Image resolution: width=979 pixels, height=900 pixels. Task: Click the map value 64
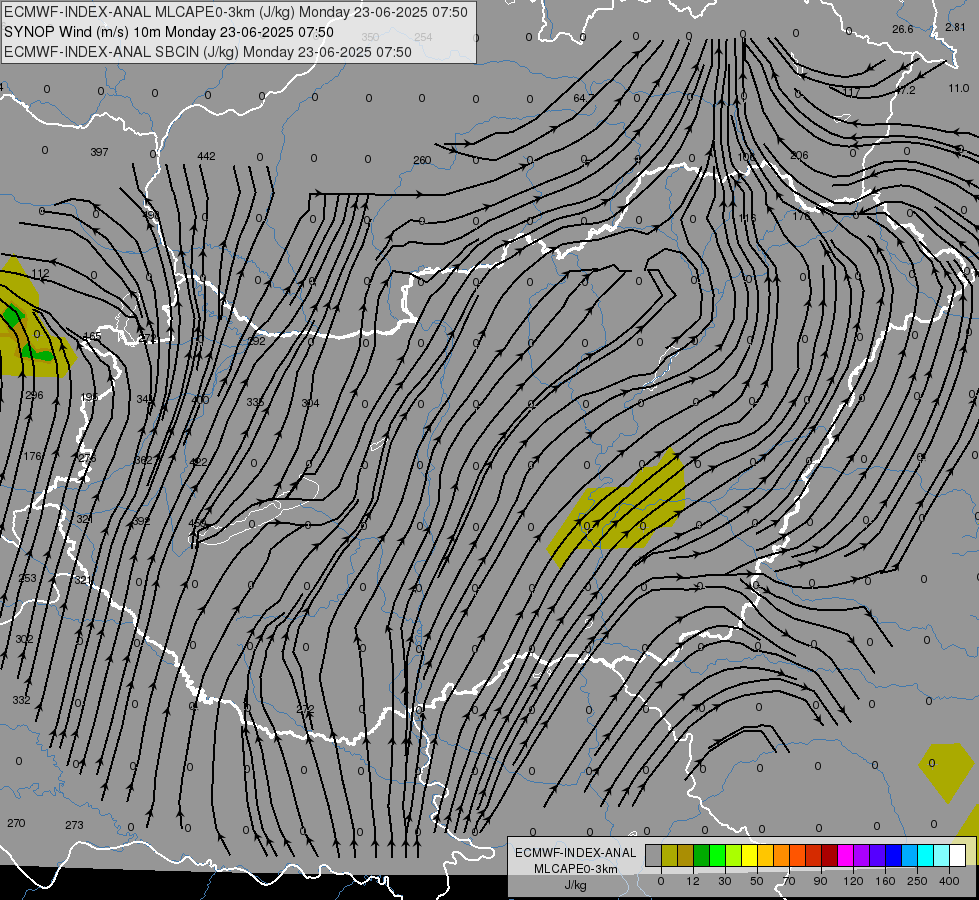coord(579,98)
